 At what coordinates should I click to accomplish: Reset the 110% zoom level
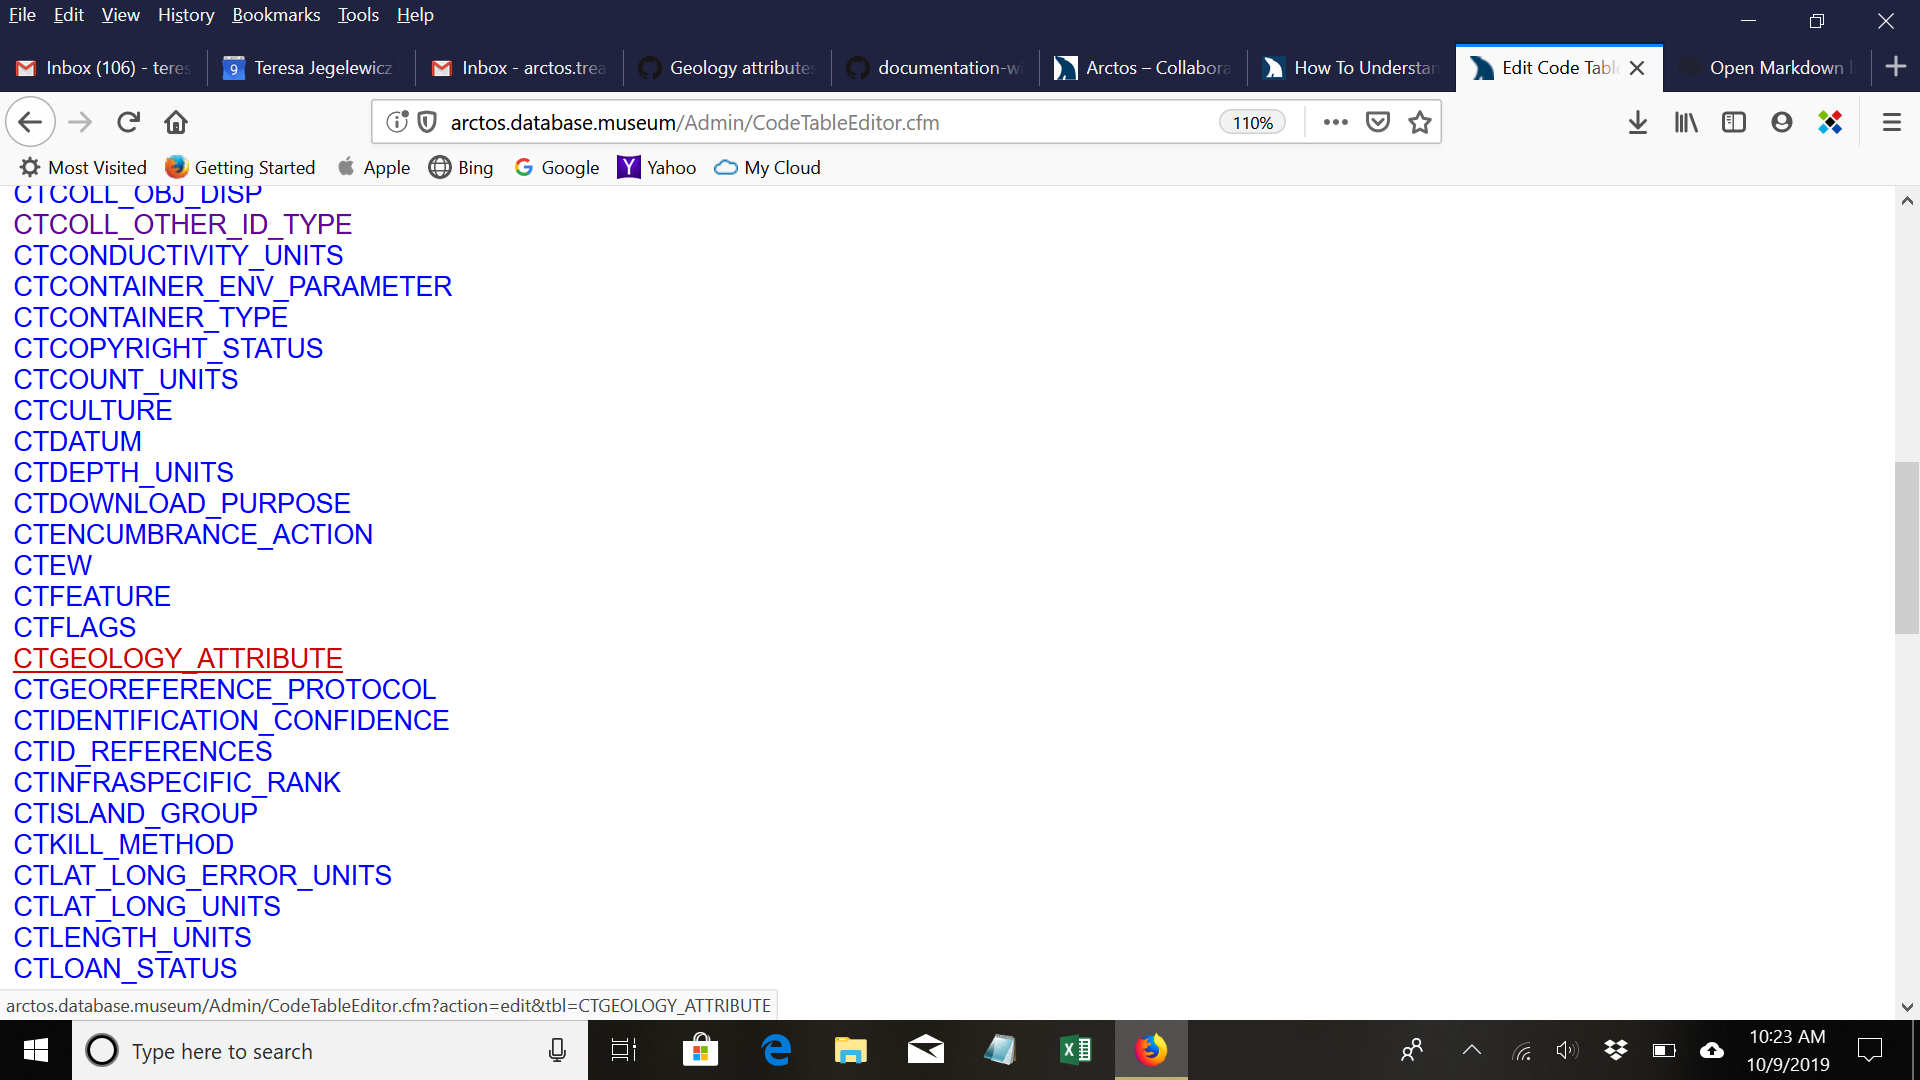pyautogui.click(x=1252, y=122)
